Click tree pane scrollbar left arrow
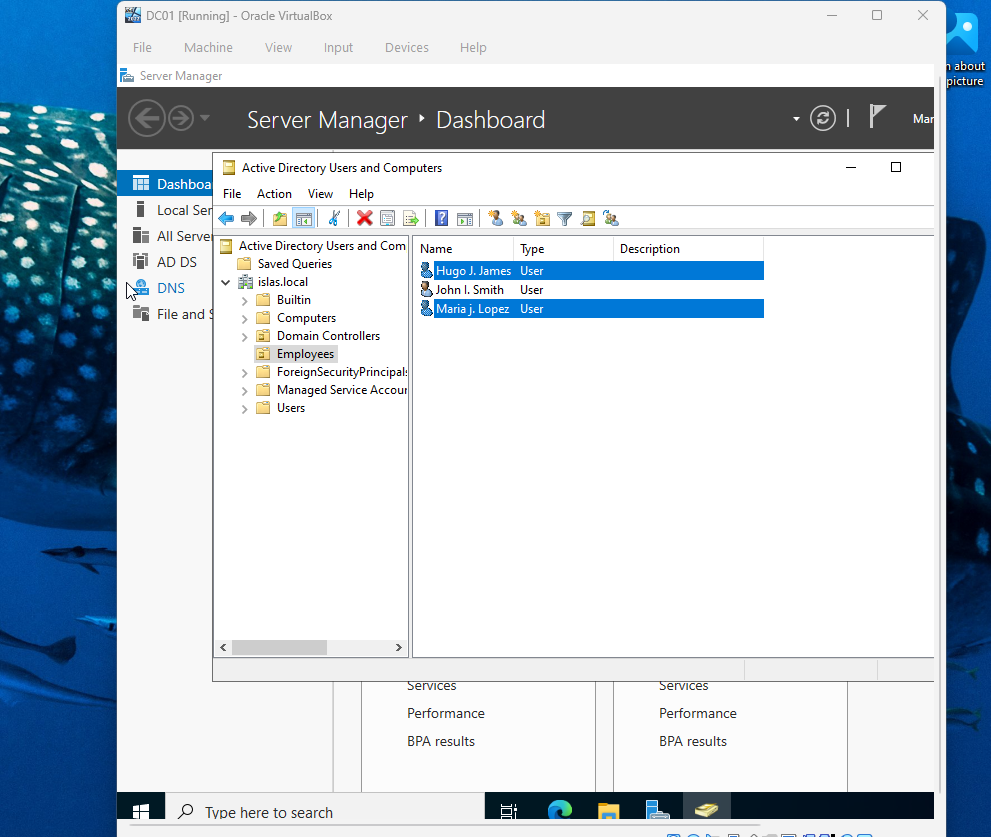 pos(223,647)
